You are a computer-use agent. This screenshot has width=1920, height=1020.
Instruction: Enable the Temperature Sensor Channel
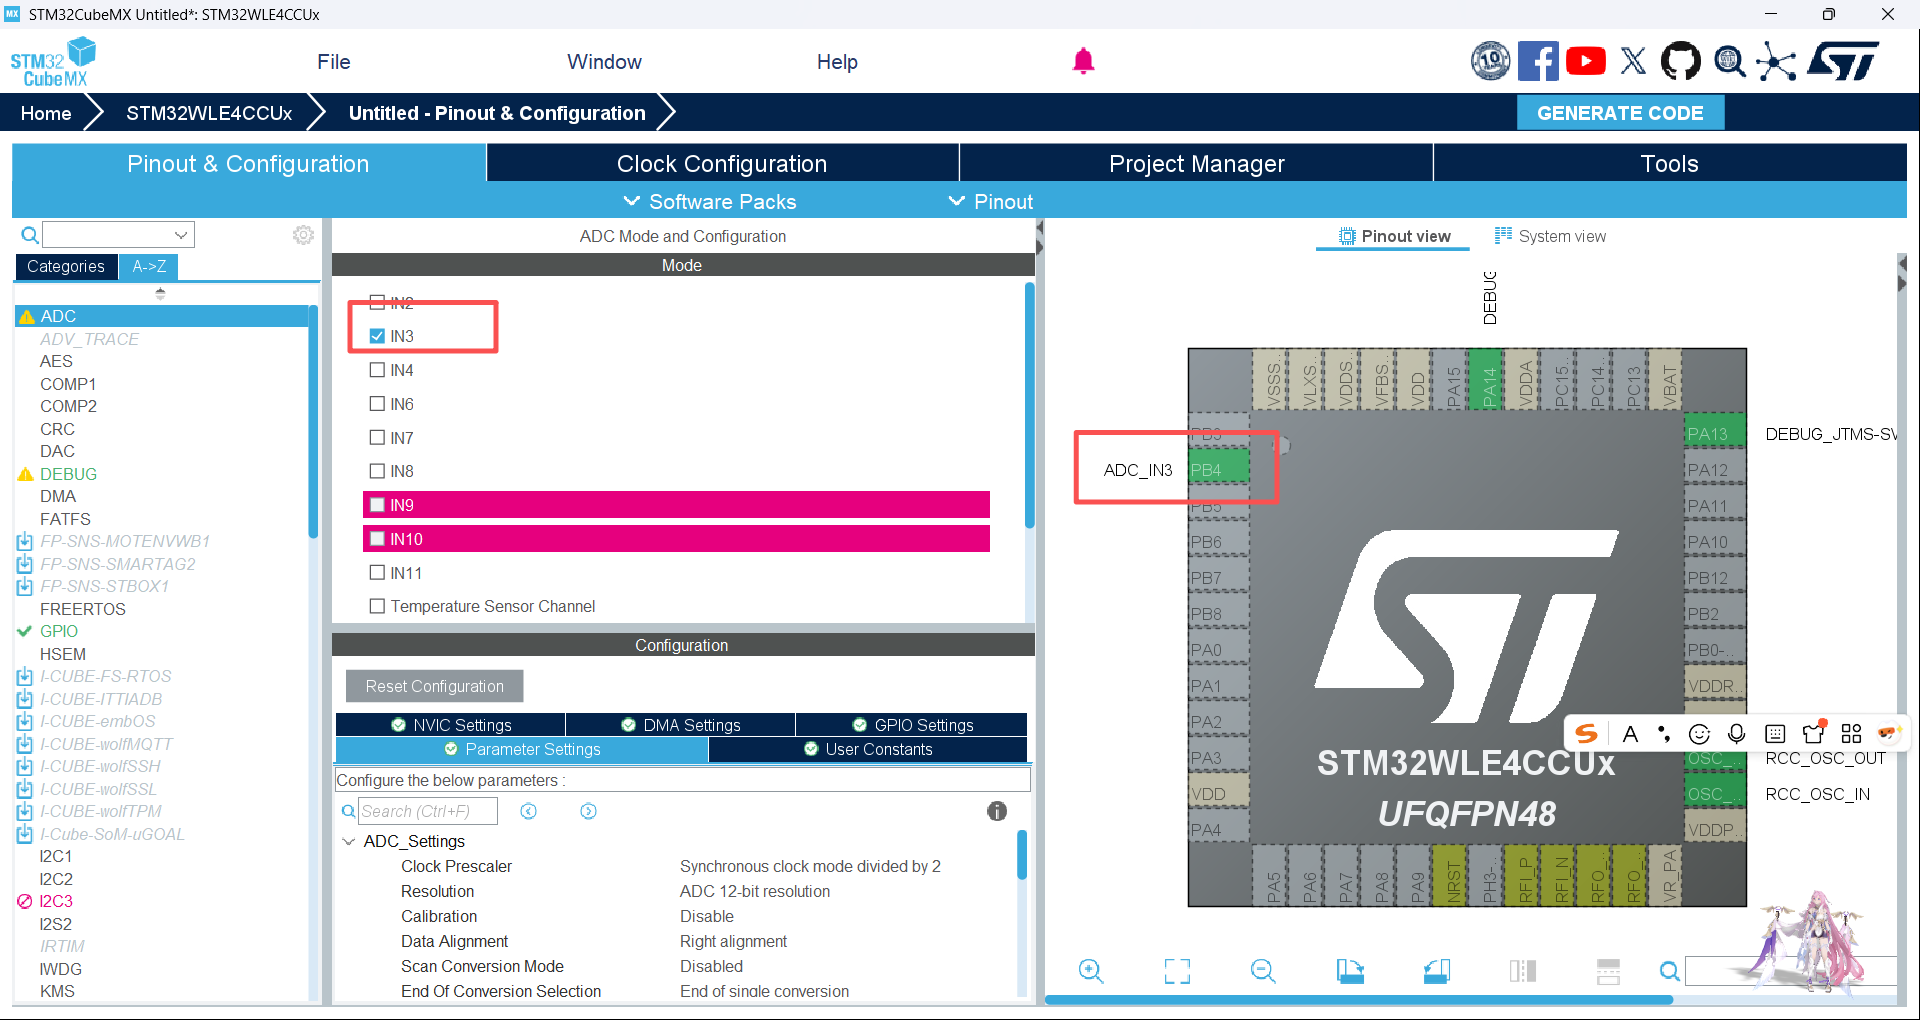[x=377, y=606]
